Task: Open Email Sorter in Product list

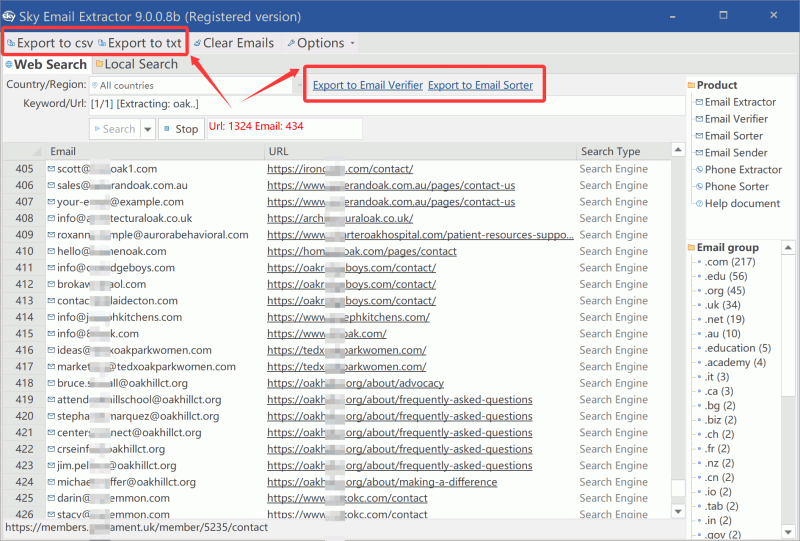Action: pos(734,136)
